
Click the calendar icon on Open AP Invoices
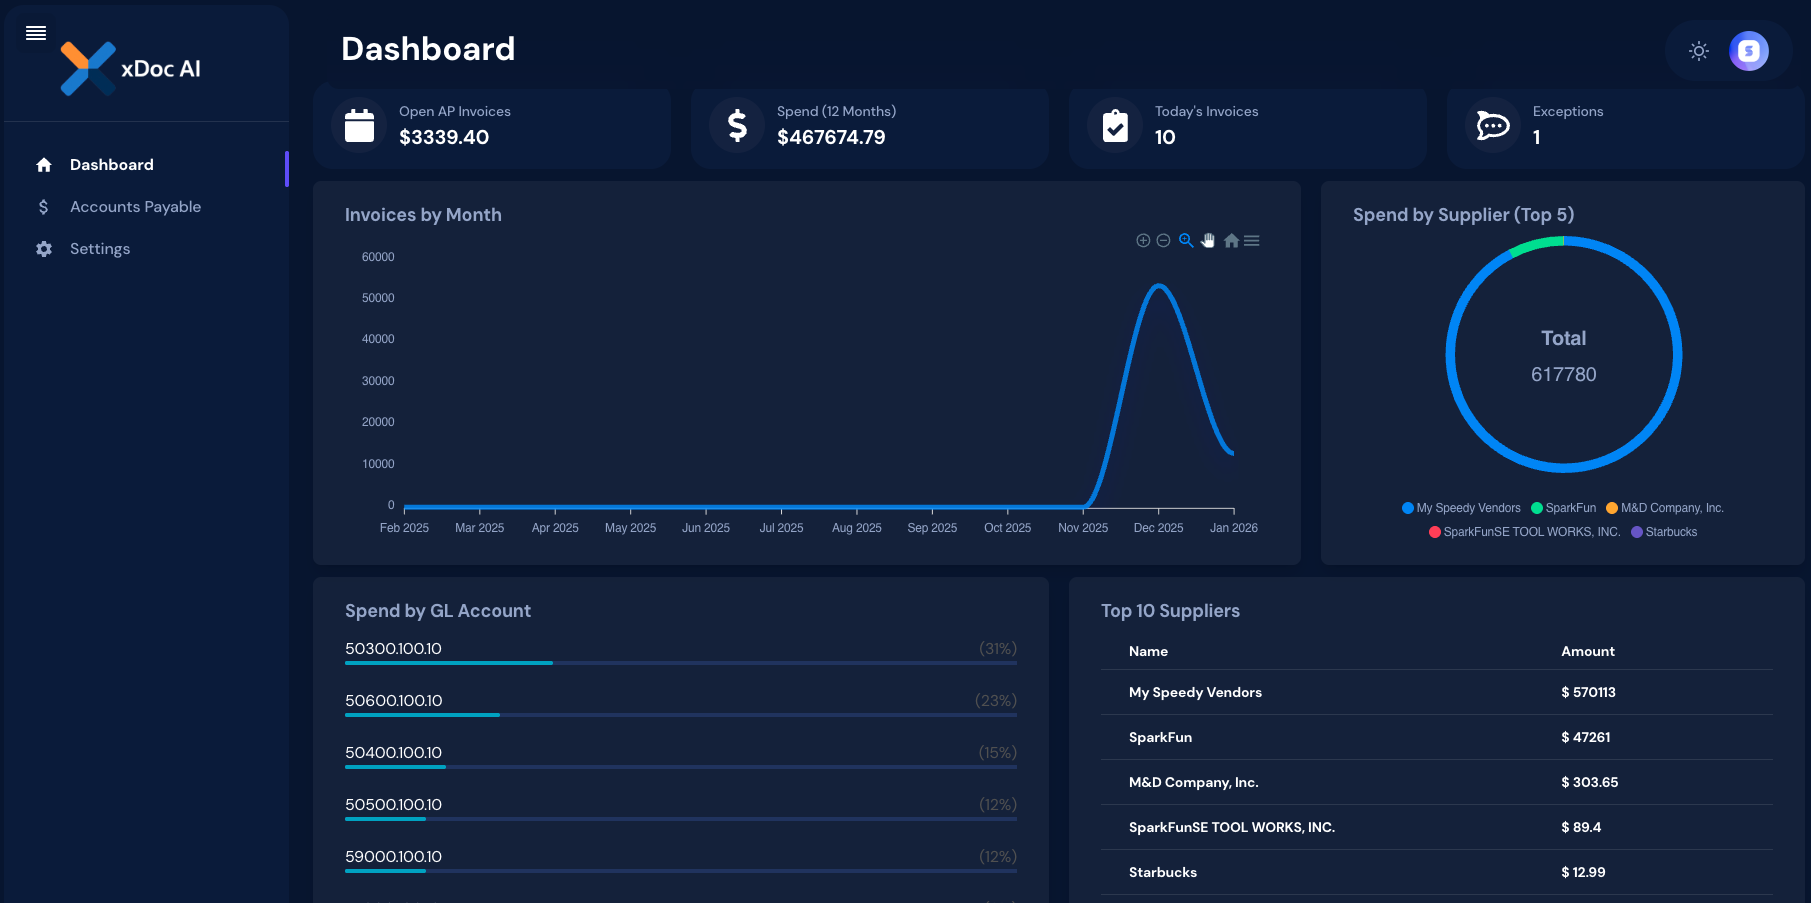point(359,126)
